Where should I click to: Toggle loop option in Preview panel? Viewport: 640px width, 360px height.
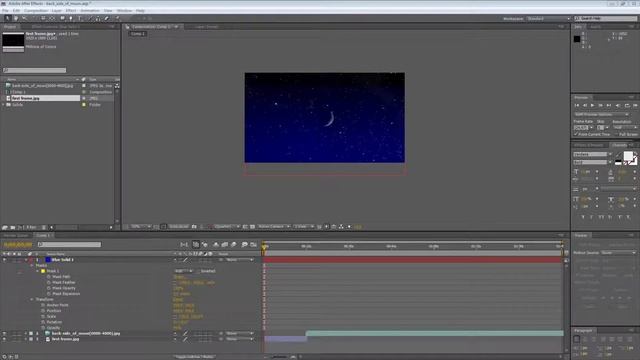tap(627, 106)
